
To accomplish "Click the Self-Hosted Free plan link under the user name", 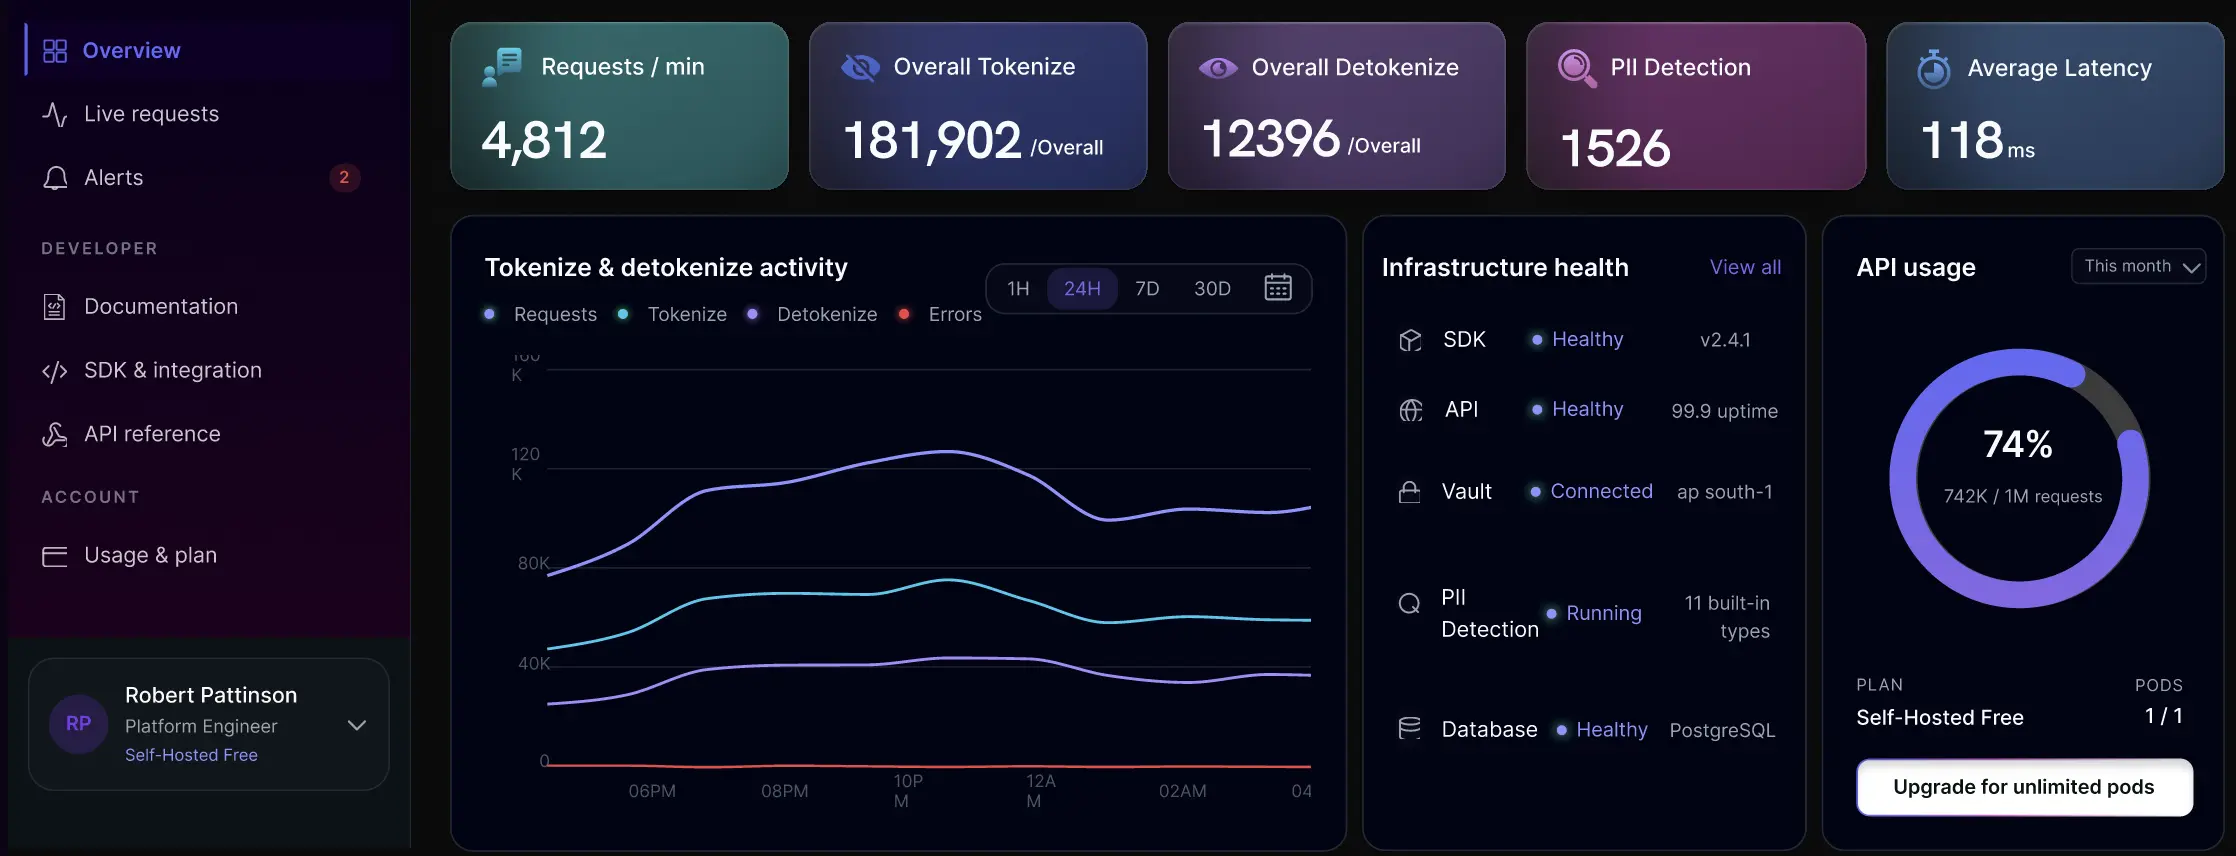I will [x=191, y=755].
